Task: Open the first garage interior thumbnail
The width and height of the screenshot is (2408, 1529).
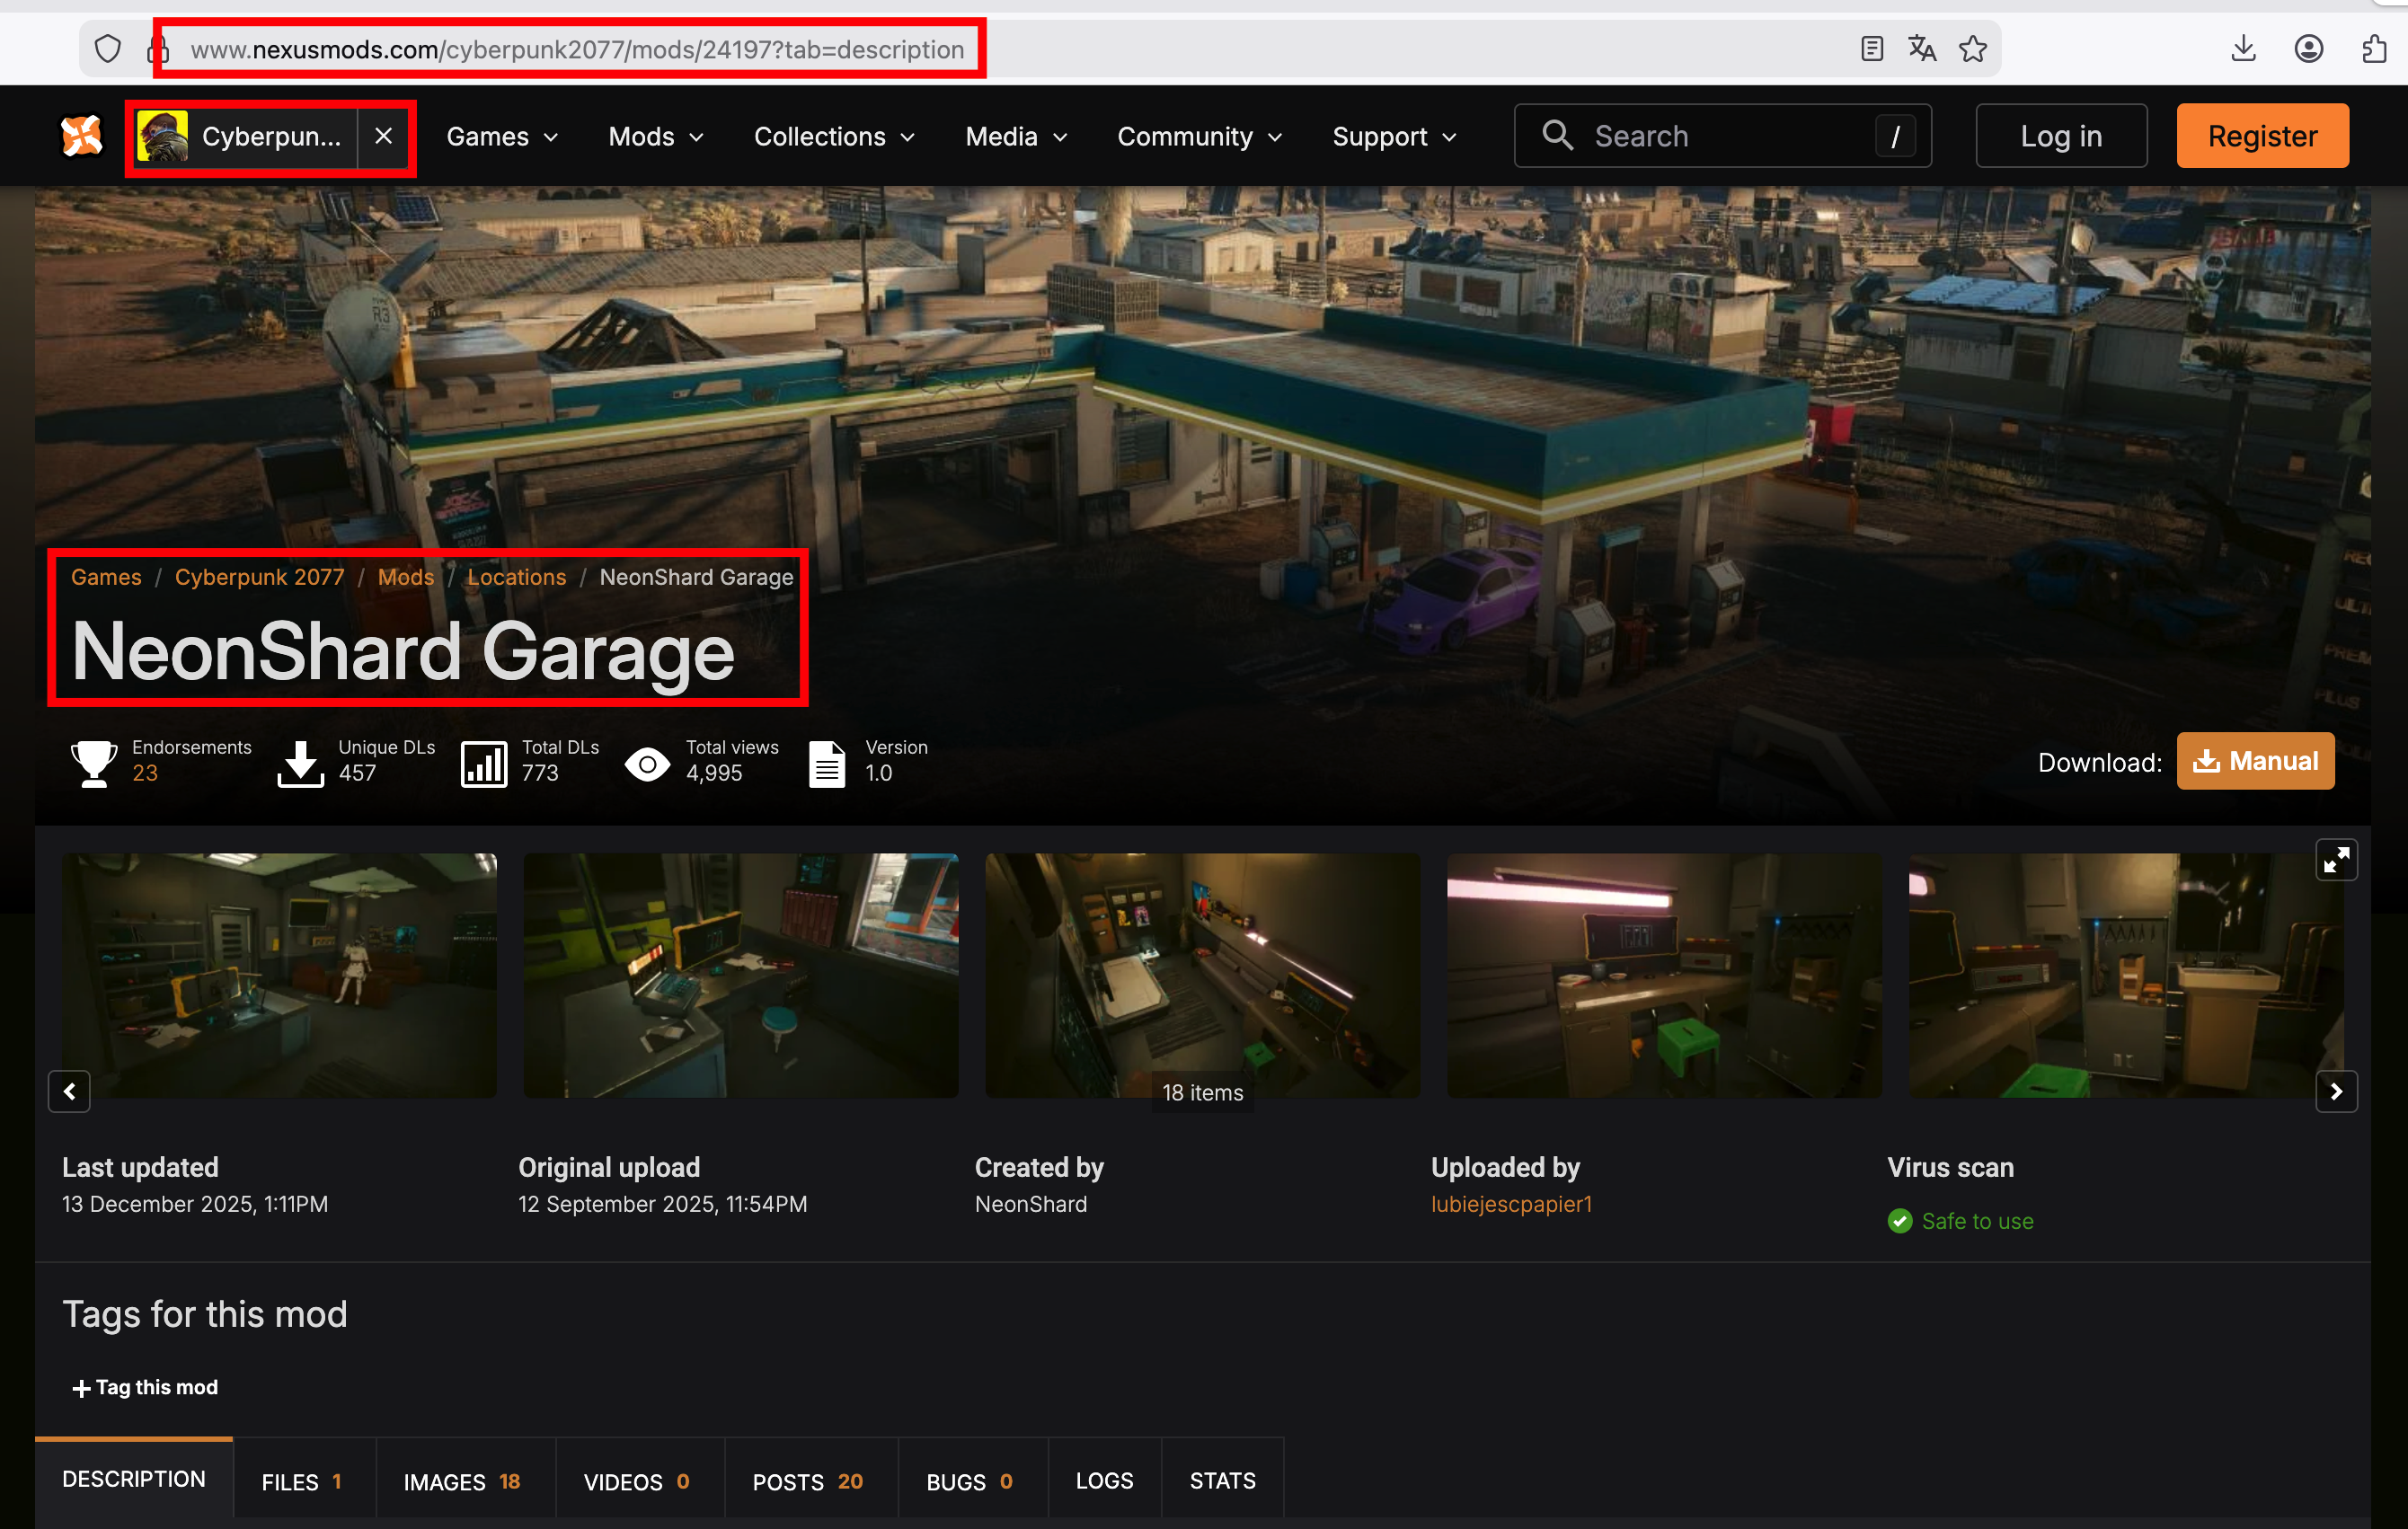Action: [279, 975]
